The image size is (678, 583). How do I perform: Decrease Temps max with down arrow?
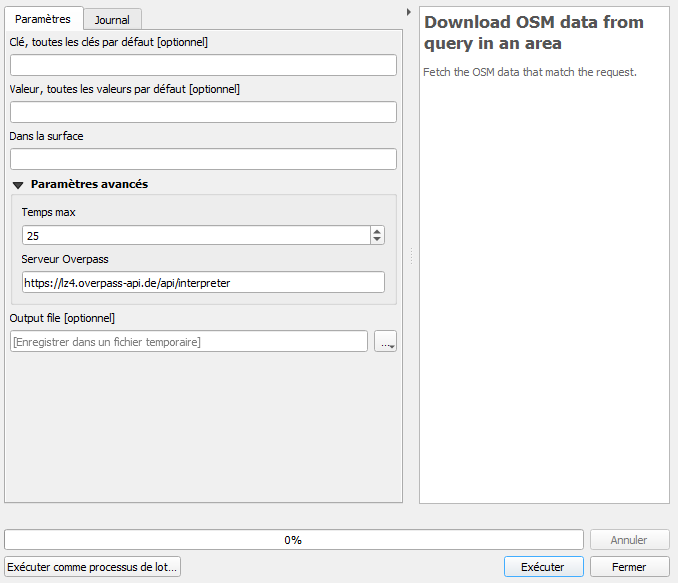[x=377, y=240]
